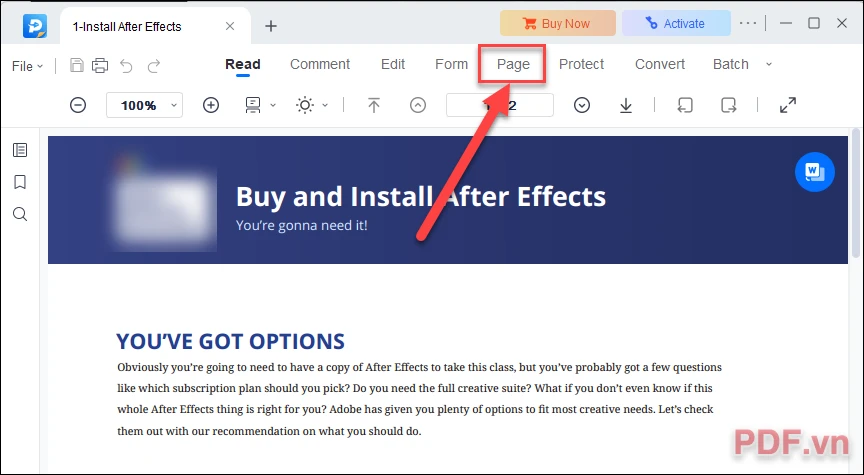Switch to the Batch tab
Screen dimensions: 864x475
click(x=731, y=64)
